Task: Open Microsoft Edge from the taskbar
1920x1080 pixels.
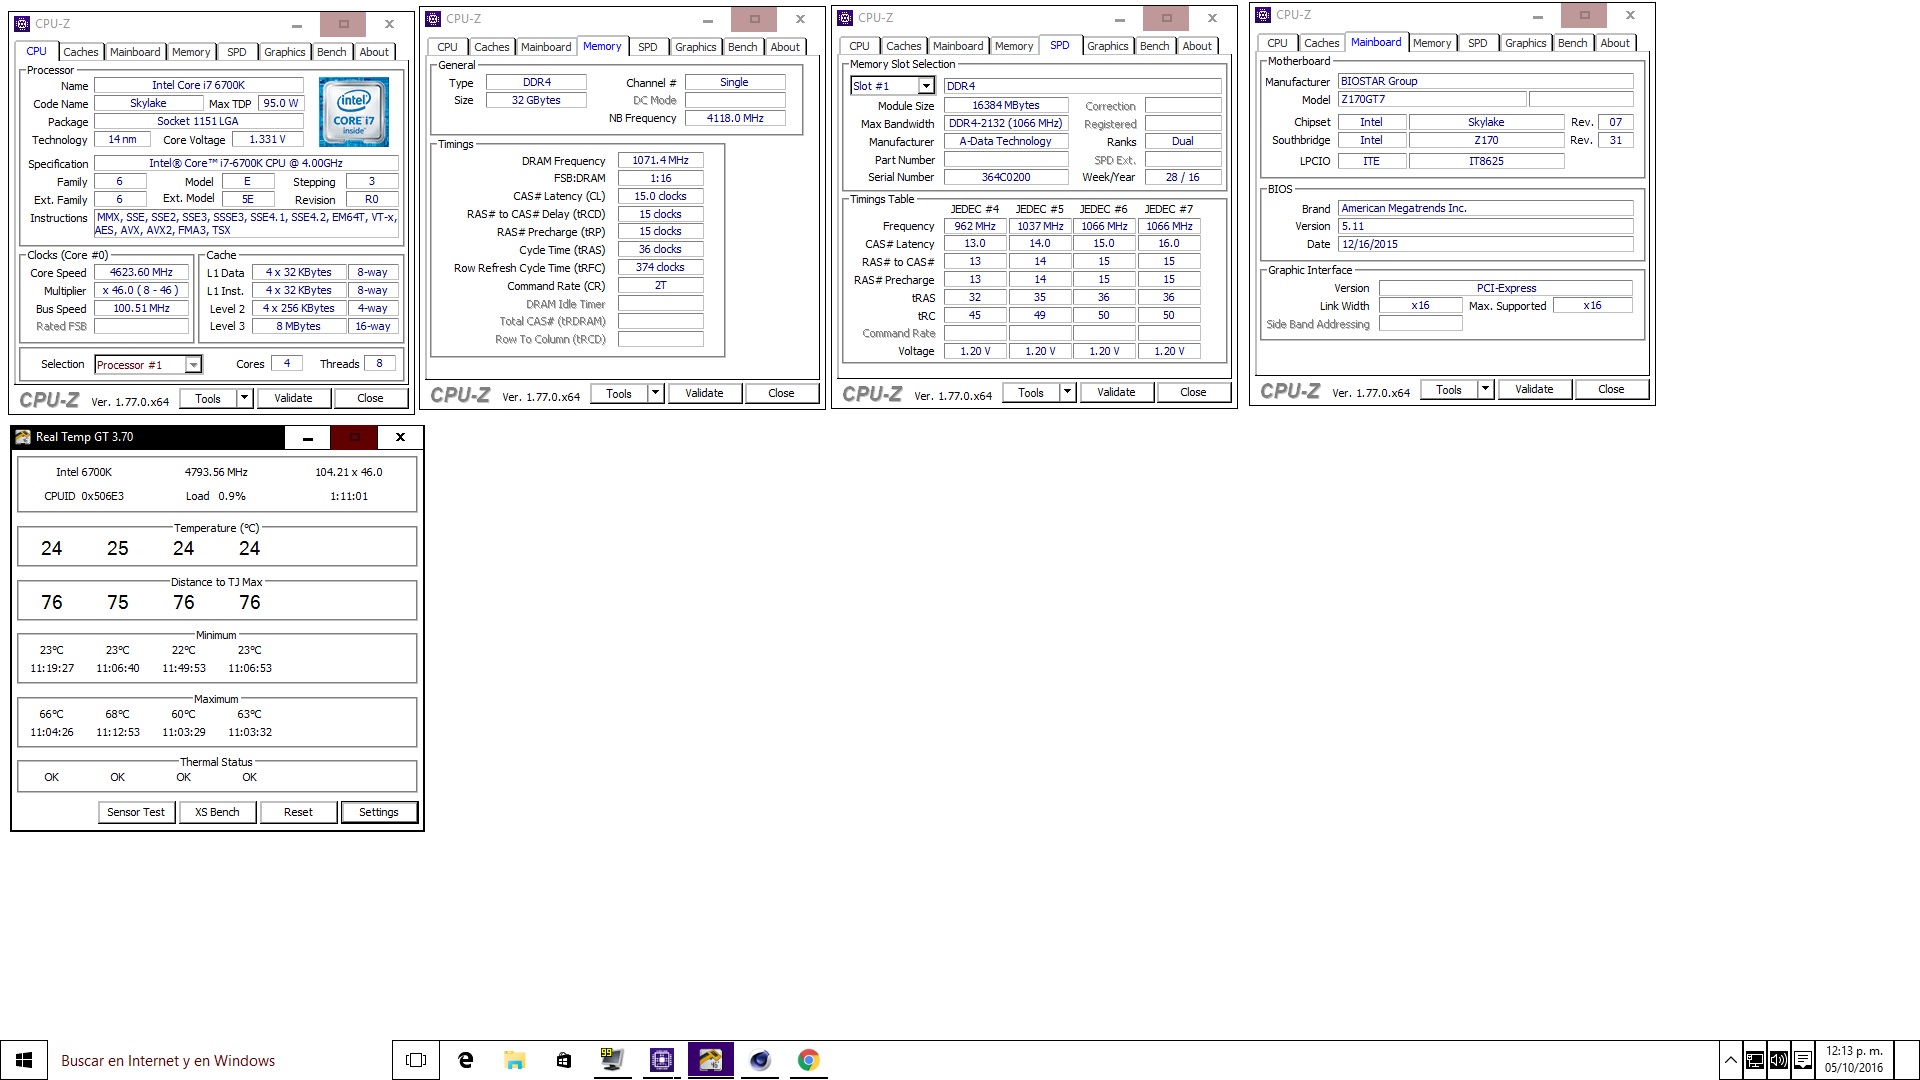Action: click(466, 1060)
